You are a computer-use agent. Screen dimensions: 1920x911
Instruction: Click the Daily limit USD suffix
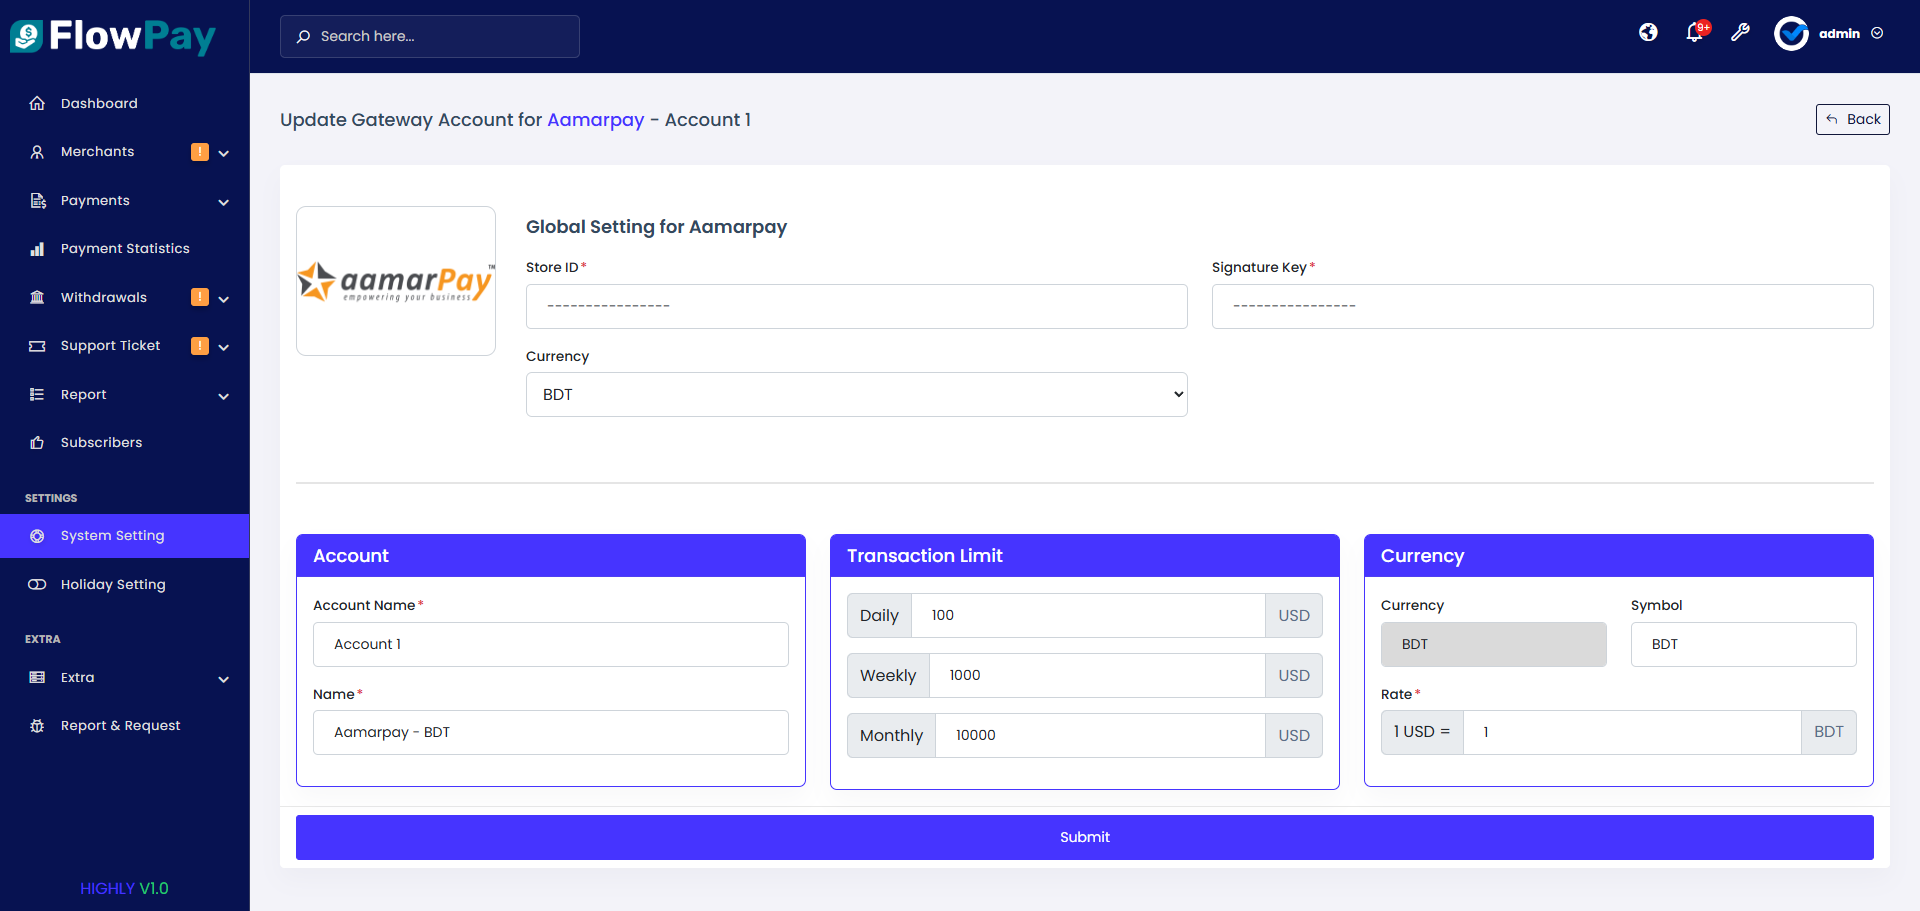pyautogui.click(x=1294, y=615)
